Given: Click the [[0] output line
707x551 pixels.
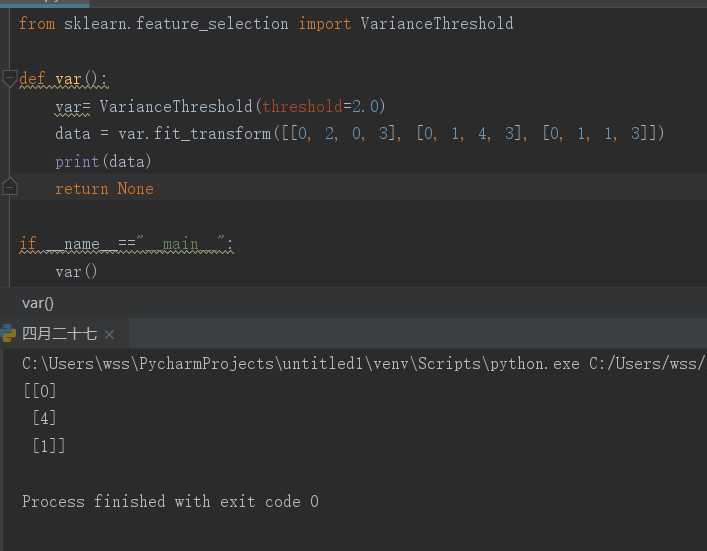Looking at the screenshot, I should [40, 391].
